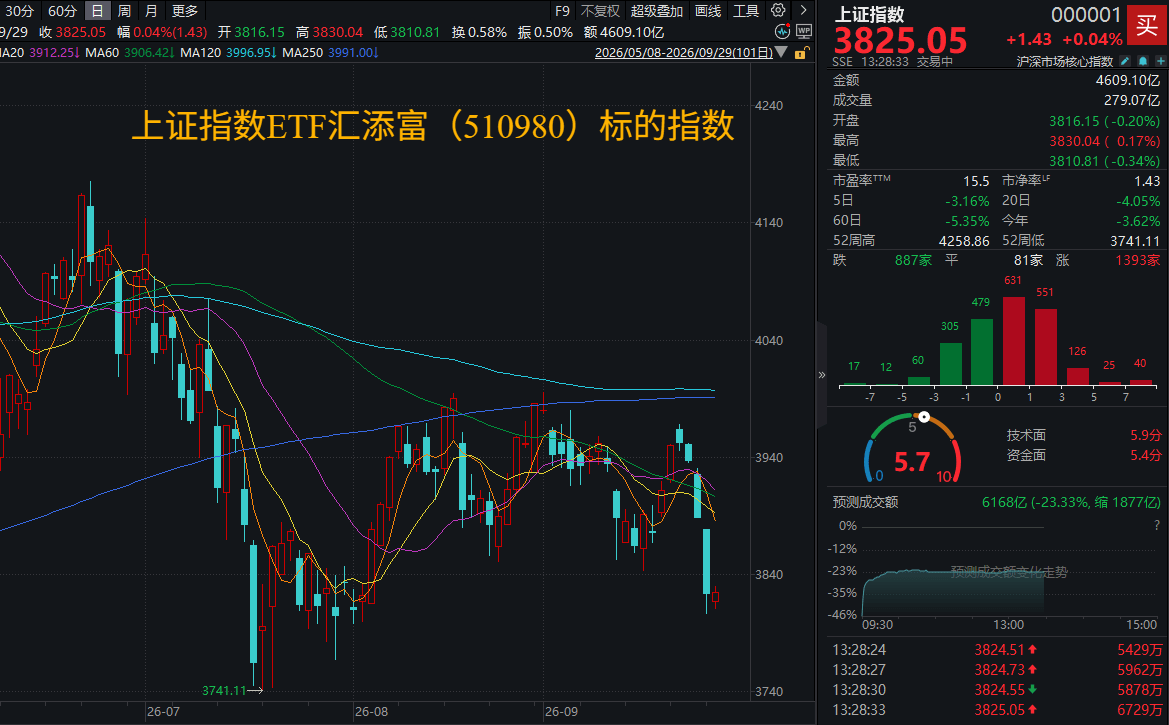Viewport: 1169px width, 725px height.
Task: Click the 成交量 value 279.07亿
Action: (1132, 100)
